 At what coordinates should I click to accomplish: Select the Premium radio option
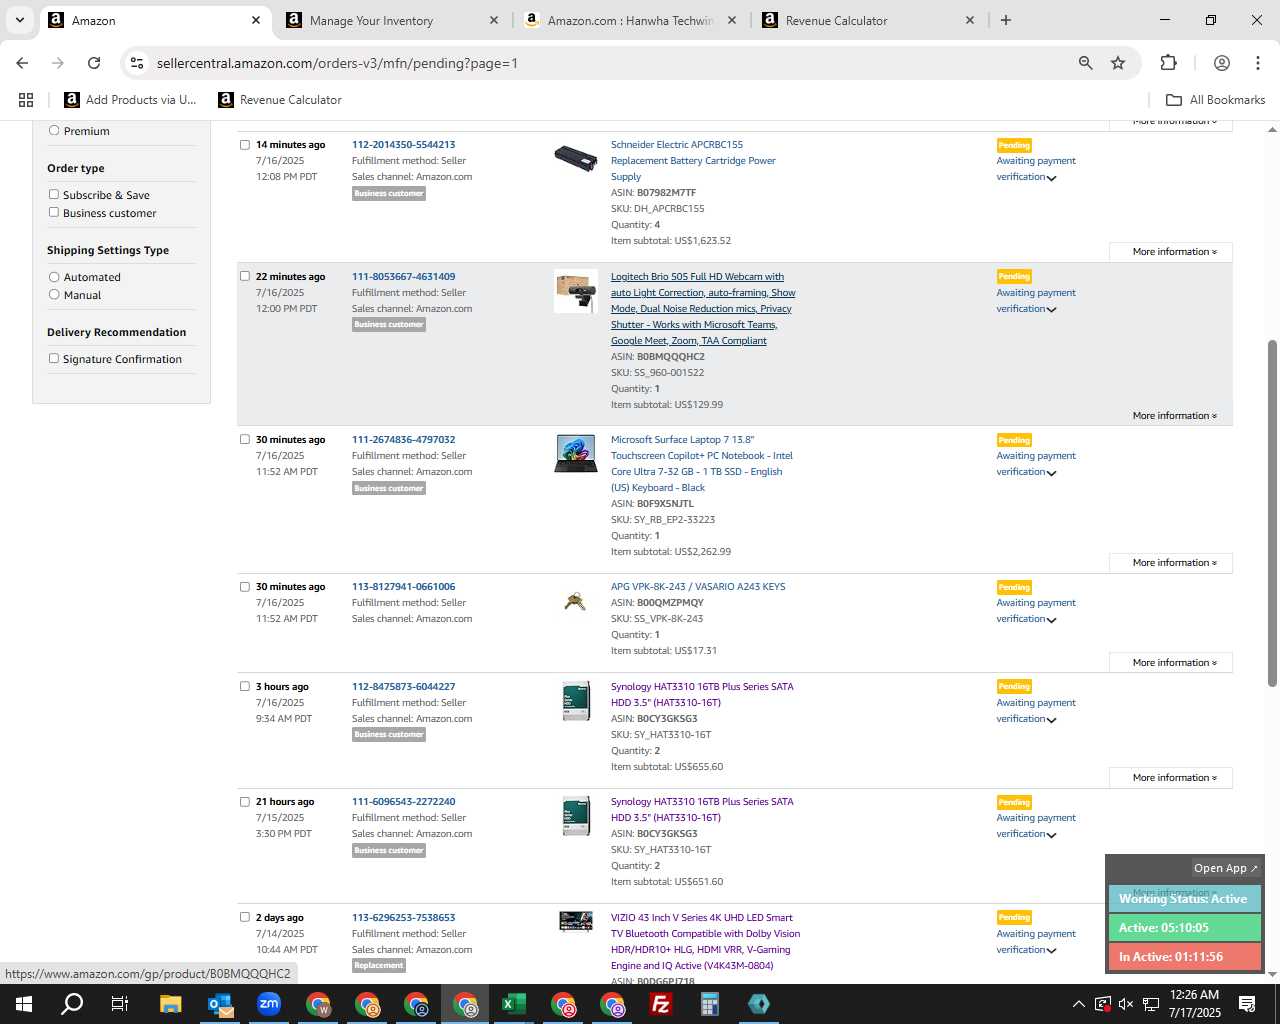54,131
